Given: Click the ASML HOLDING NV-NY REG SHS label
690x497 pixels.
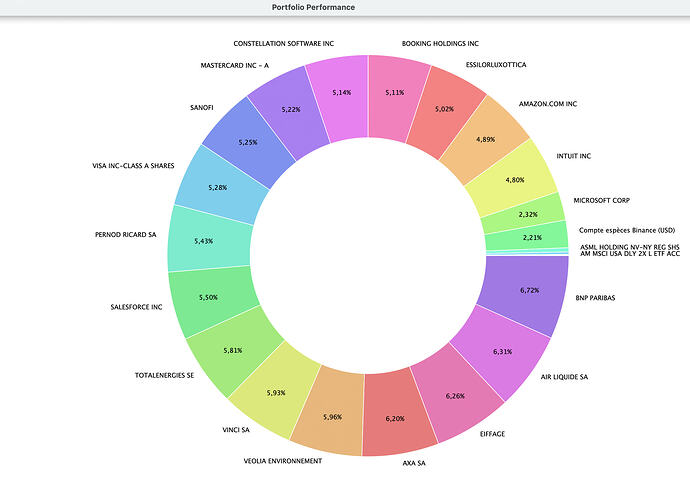Looking at the screenshot, I should coord(630,247).
